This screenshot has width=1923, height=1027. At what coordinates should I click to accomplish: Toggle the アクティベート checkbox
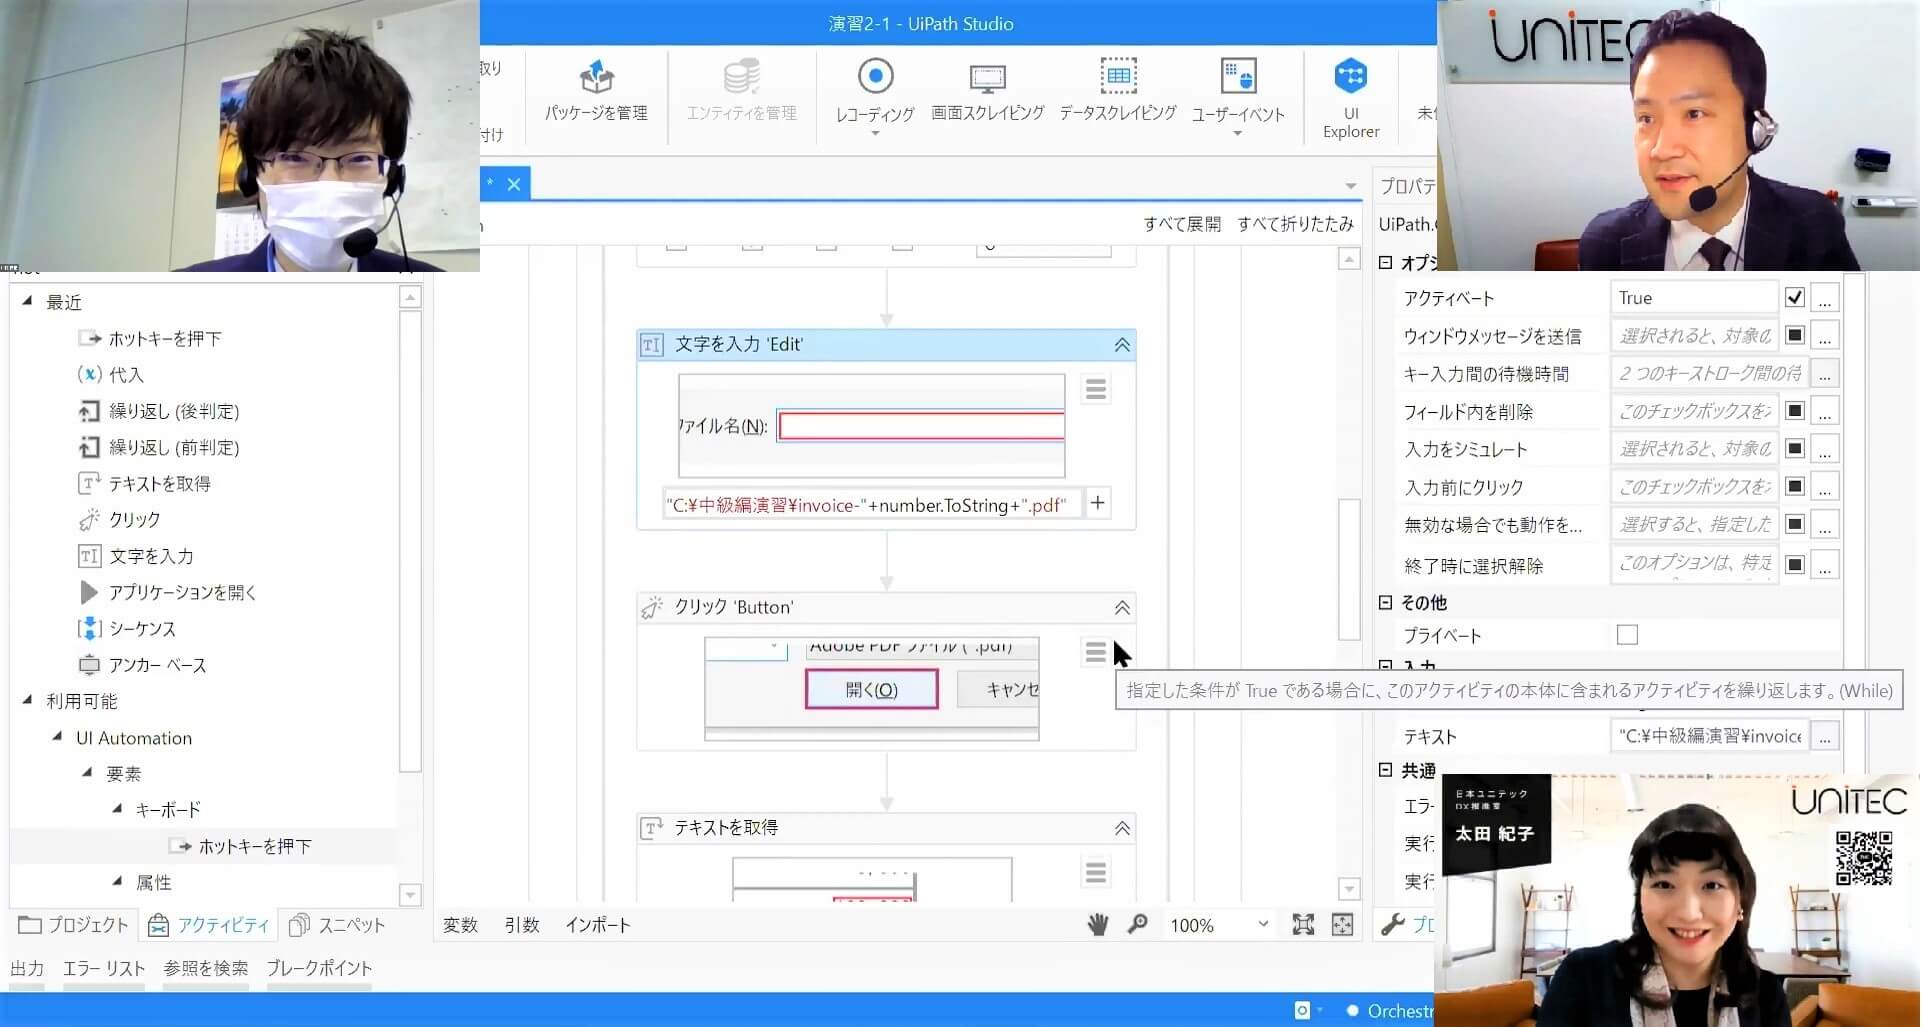(1794, 297)
